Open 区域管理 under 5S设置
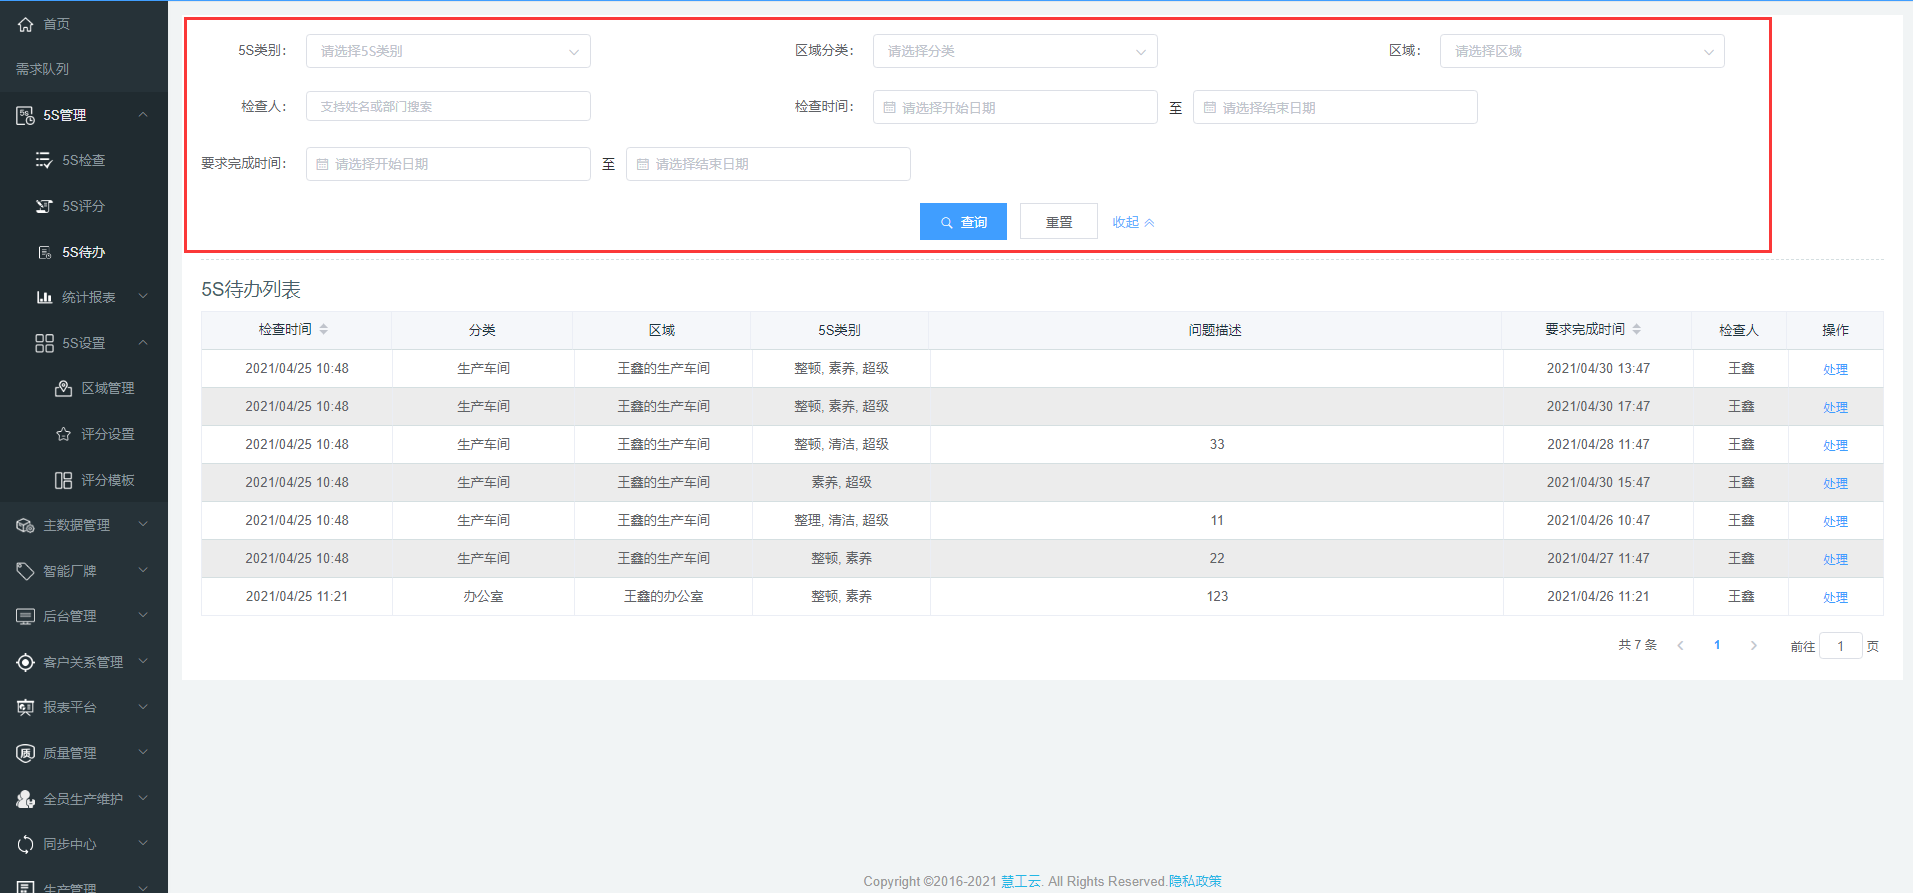Viewport: 1913px width, 893px height. coord(107,388)
